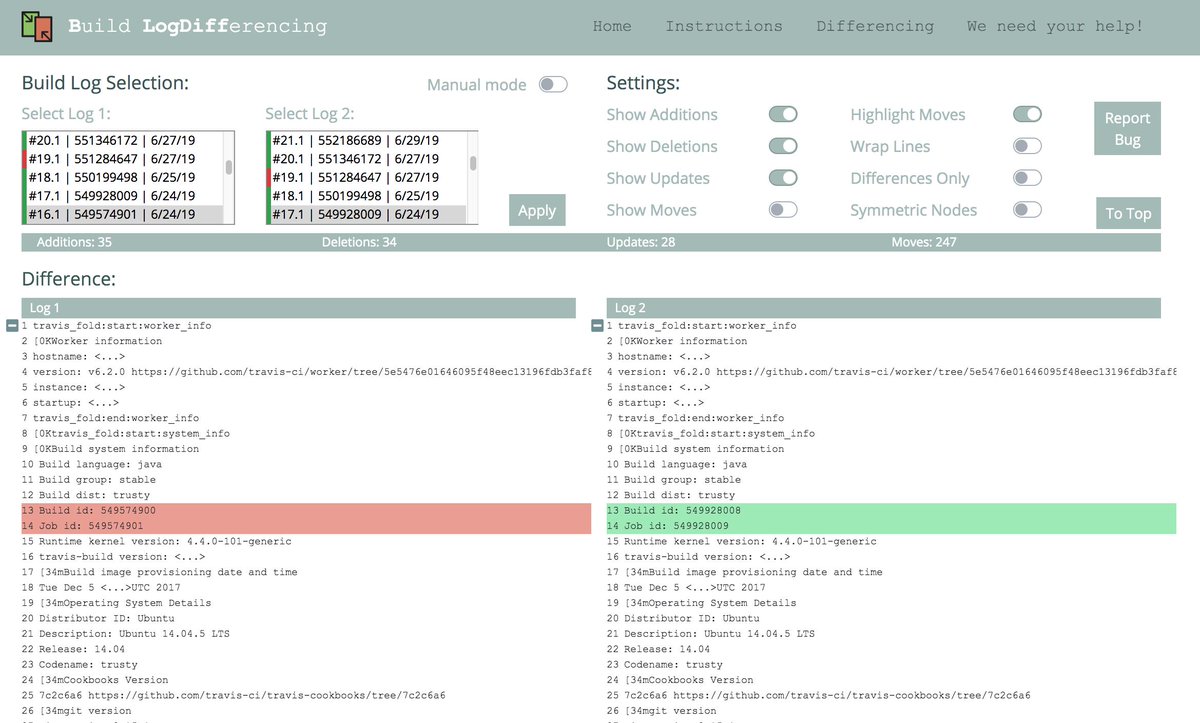Select build #16.1 in Log 1 list

click(x=124, y=214)
